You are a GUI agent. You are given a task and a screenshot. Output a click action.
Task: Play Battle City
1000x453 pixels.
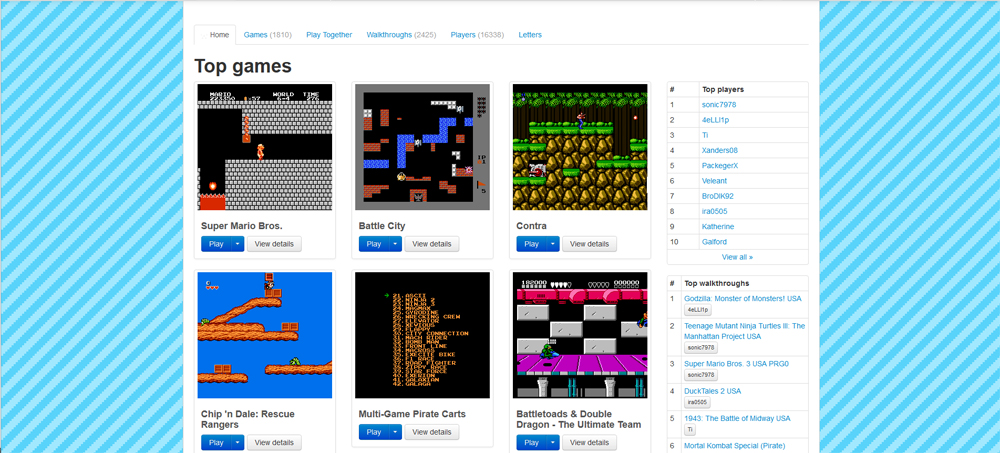[x=373, y=244]
